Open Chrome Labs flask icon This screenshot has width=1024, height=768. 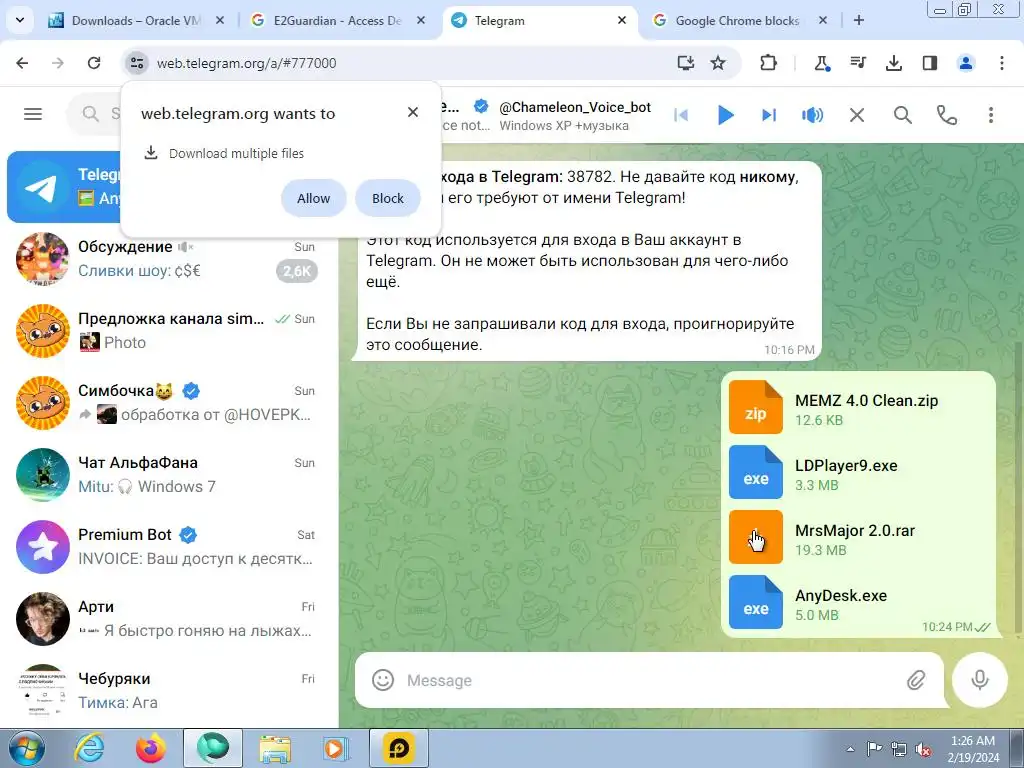coord(822,63)
